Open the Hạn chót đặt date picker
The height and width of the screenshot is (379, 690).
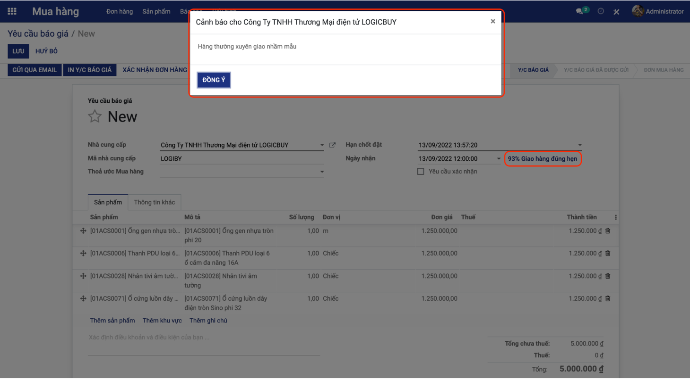pos(580,145)
